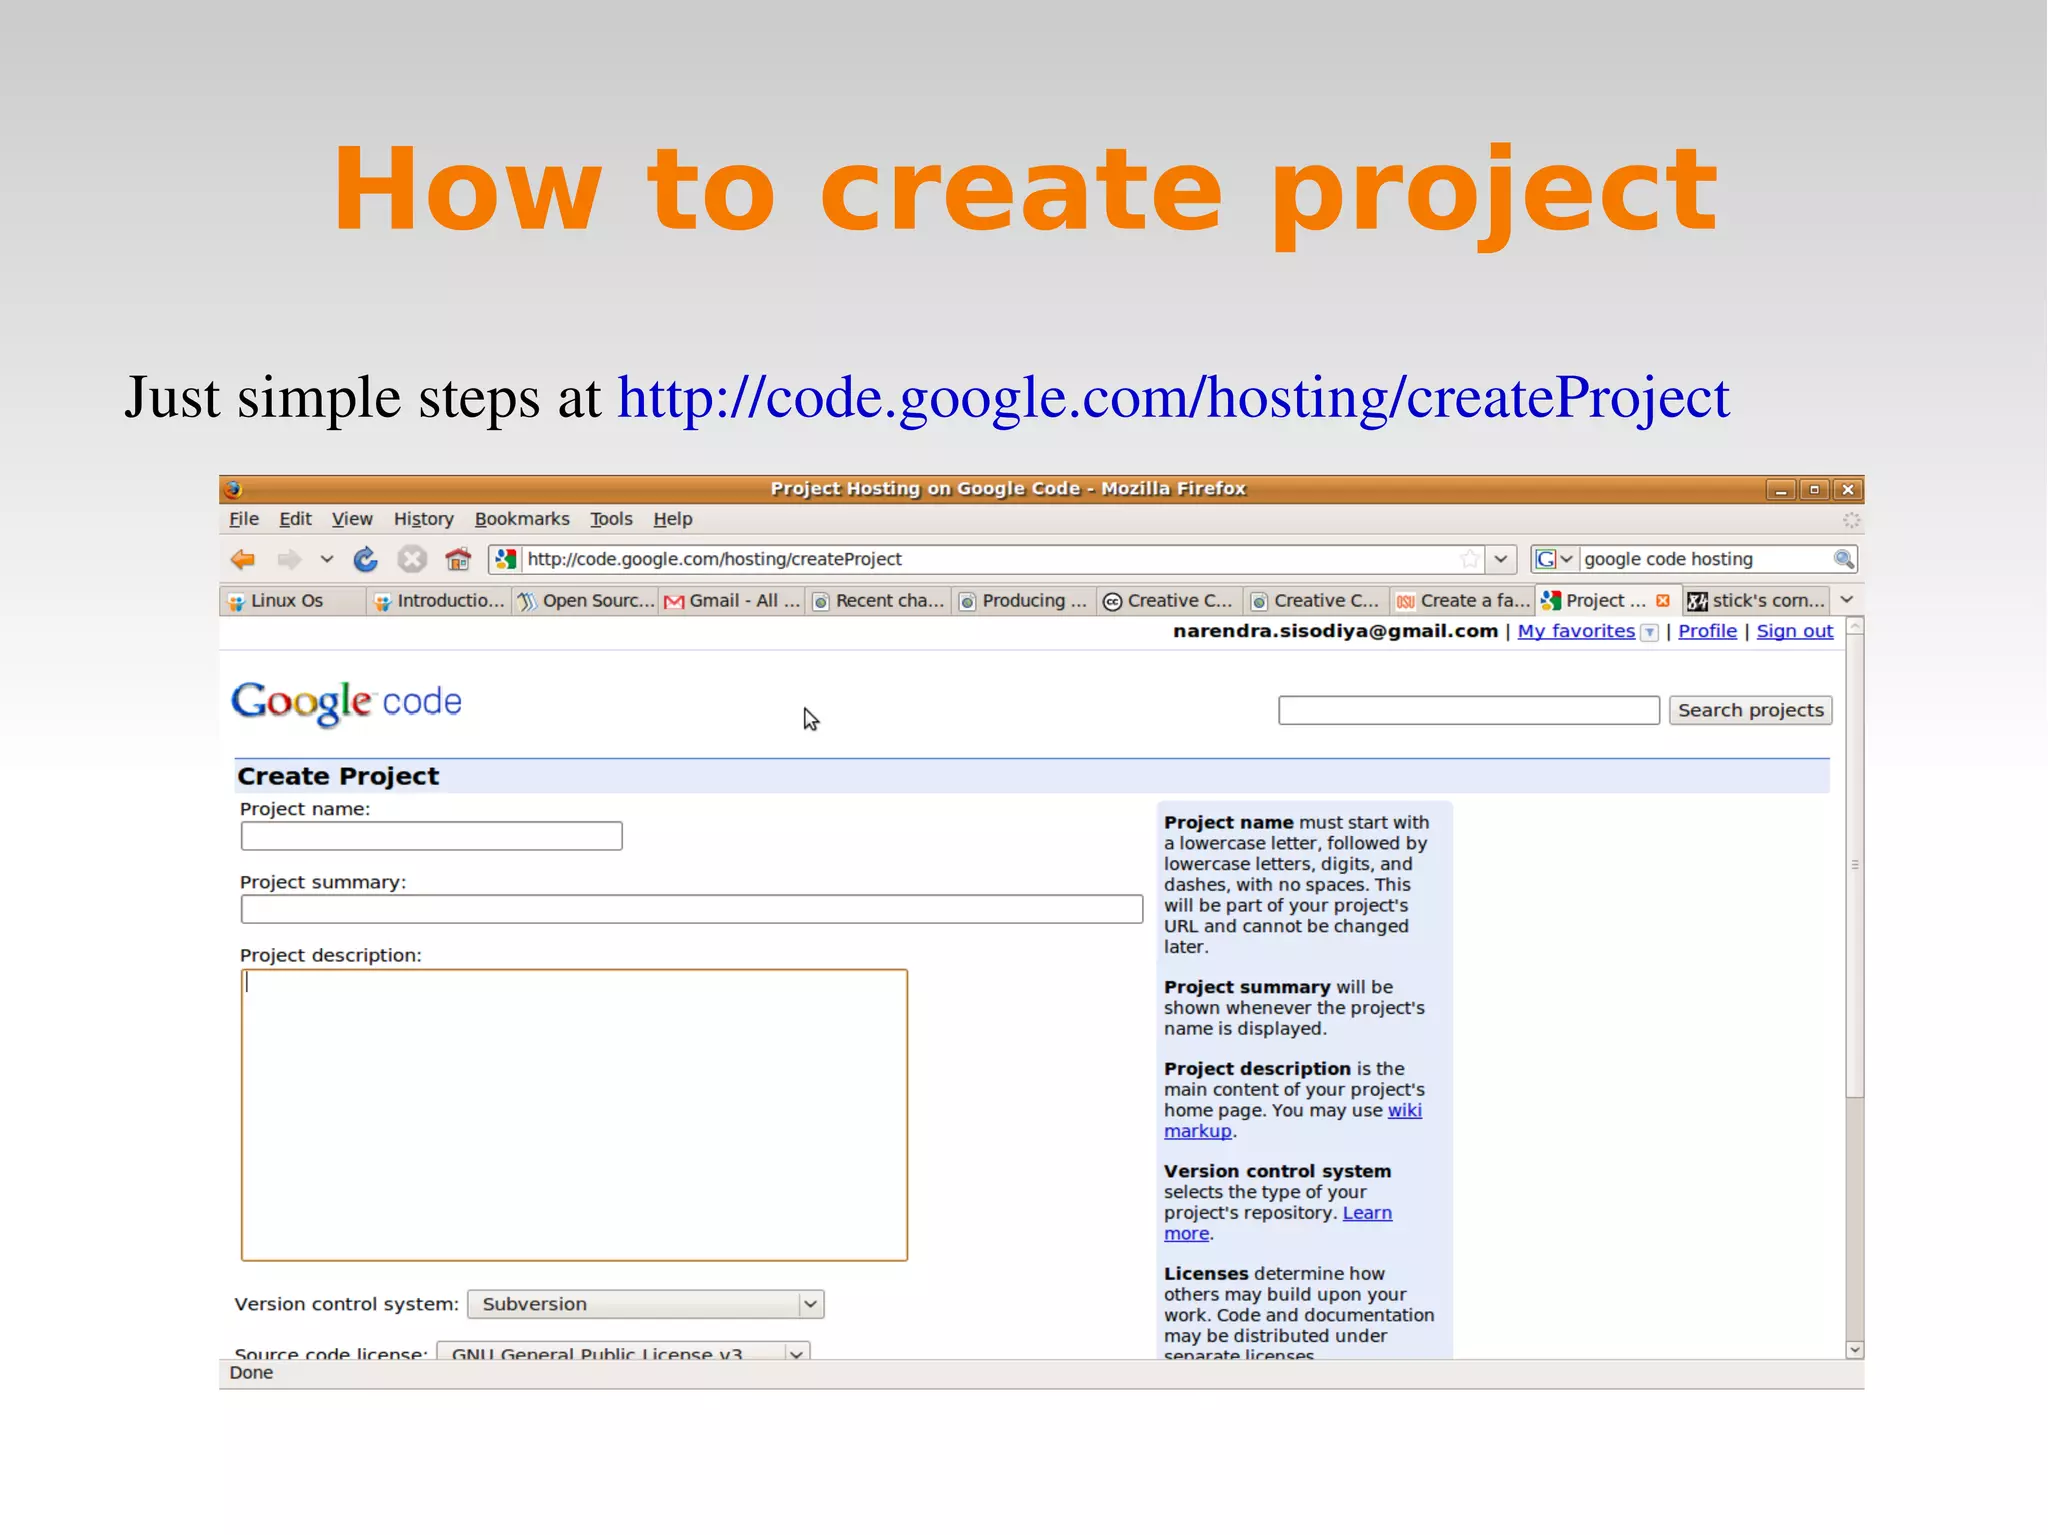Go to the home page icon

458,559
